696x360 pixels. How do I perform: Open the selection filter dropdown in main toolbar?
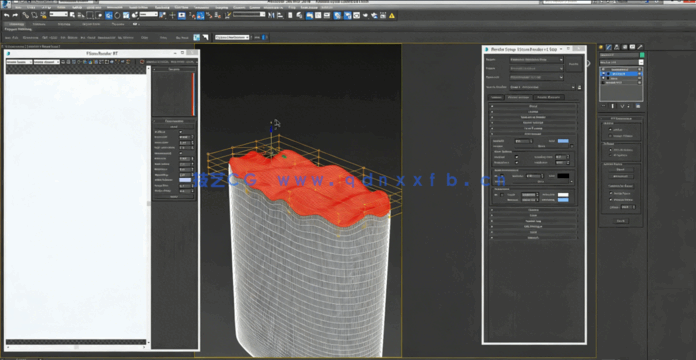coord(59,14)
